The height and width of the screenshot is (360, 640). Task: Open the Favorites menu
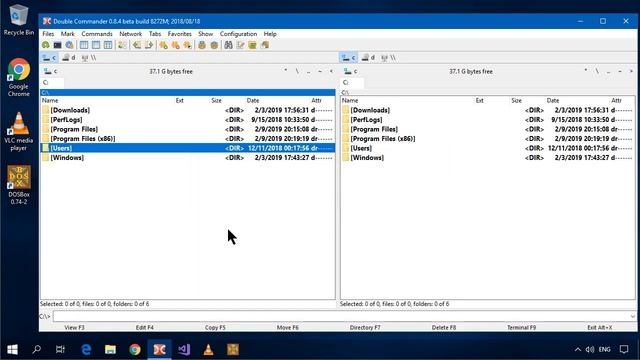(180, 34)
